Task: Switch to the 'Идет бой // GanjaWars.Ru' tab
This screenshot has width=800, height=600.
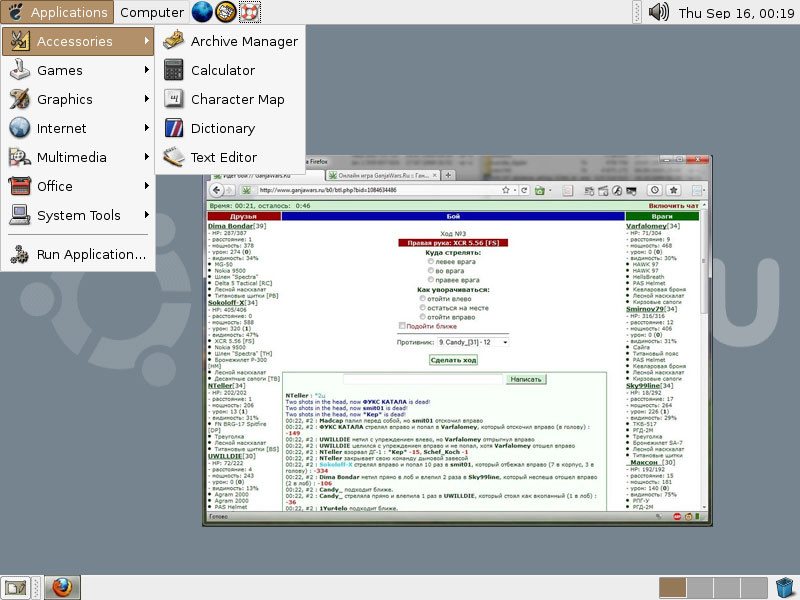Action: (x=265, y=176)
